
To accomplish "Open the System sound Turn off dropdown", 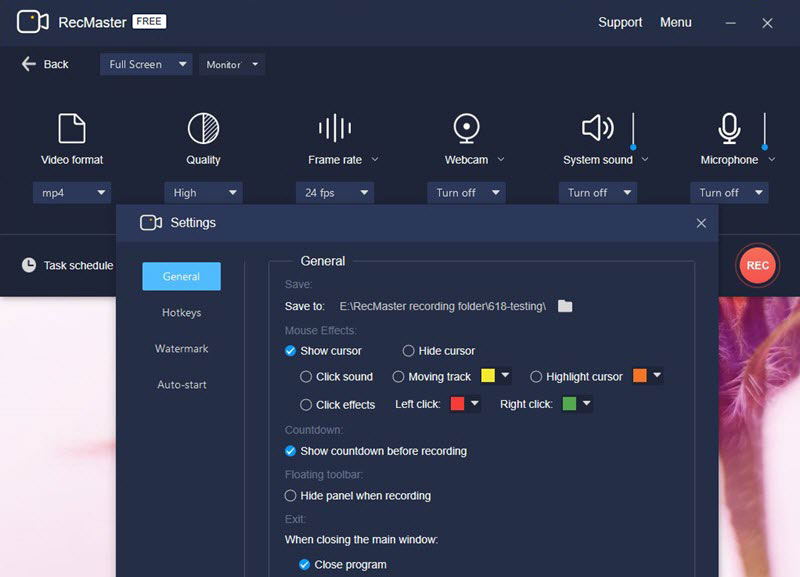I will pyautogui.click(x=598, y=193).
